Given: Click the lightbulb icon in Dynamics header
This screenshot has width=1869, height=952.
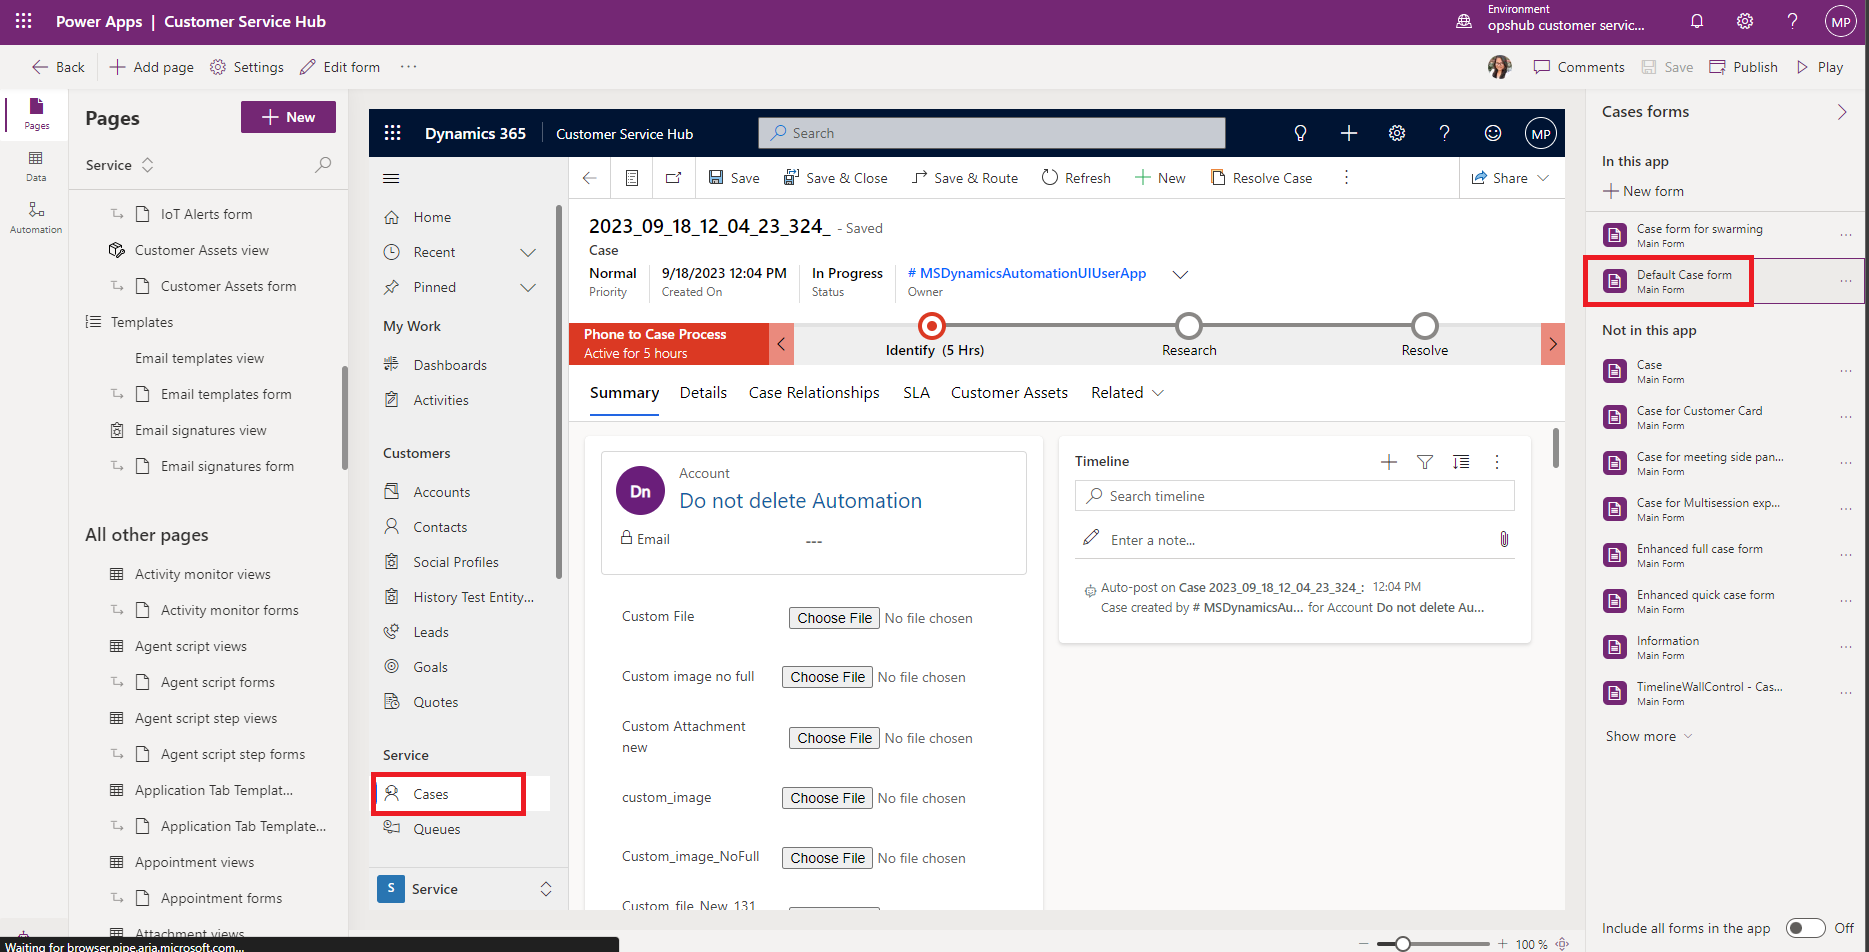Looking at the screenshot, I should click(x=1300, y=133).
